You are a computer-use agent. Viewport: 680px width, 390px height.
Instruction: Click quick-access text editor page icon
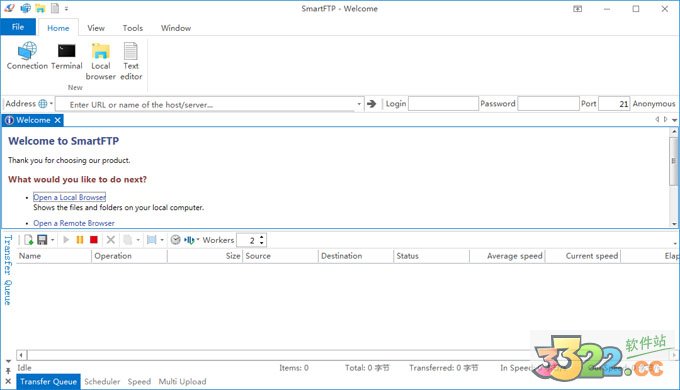[55, 8]
